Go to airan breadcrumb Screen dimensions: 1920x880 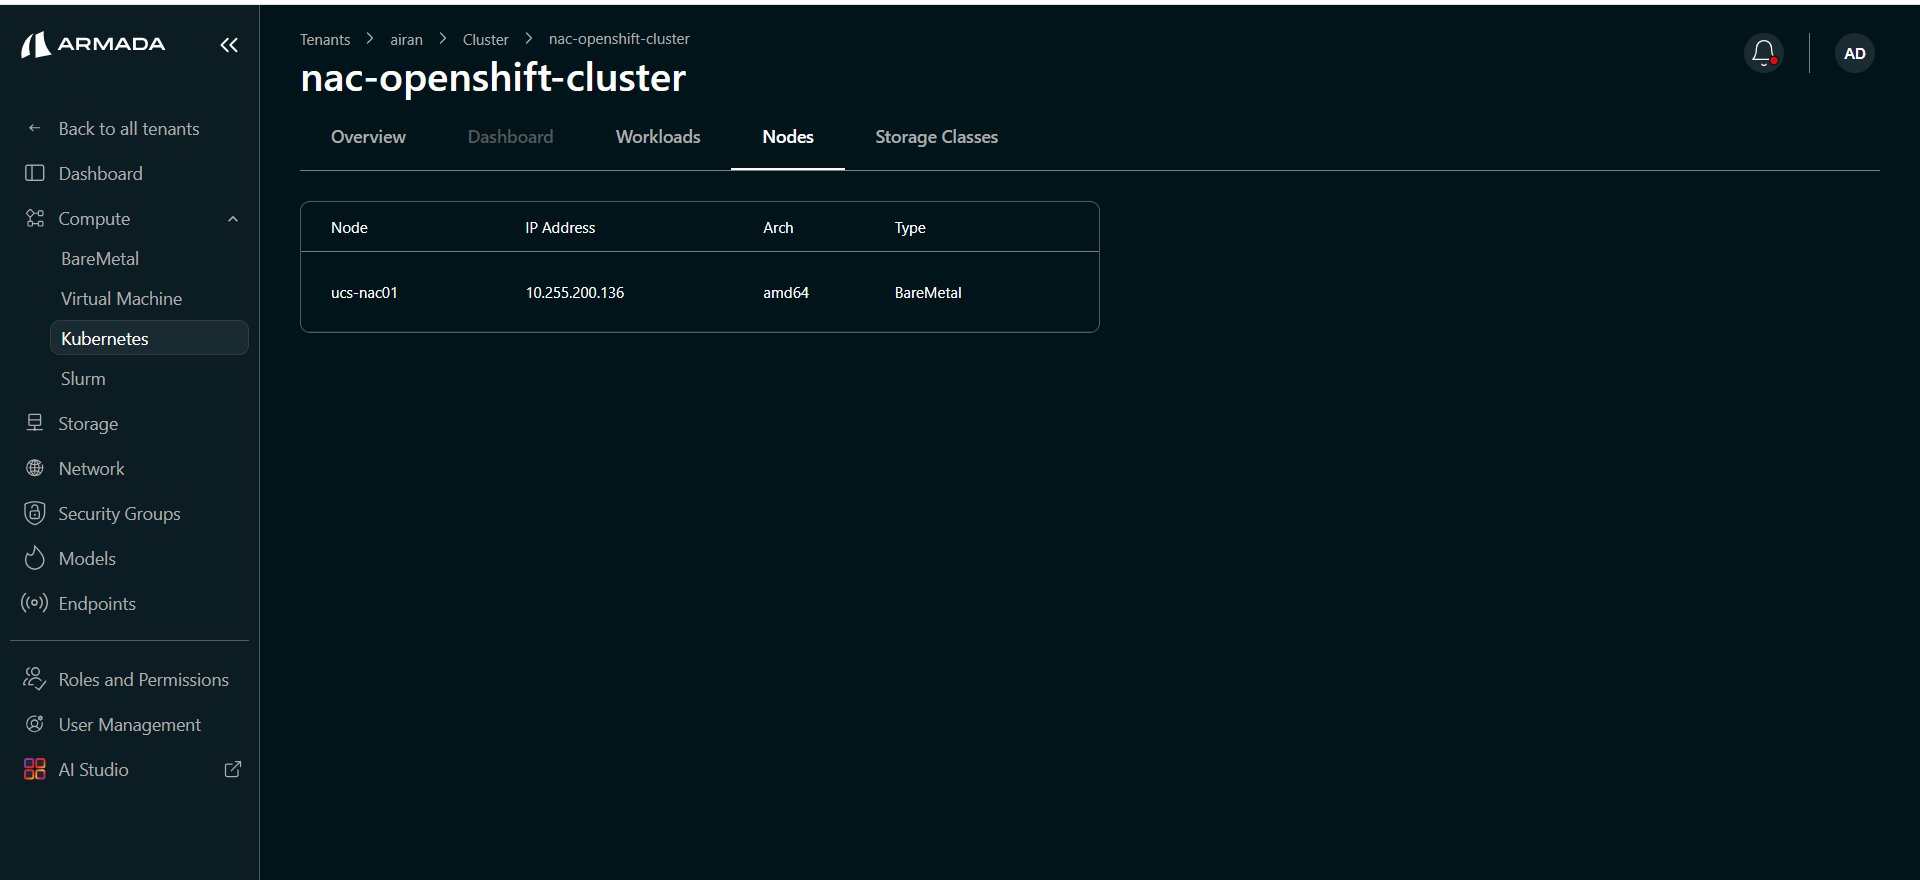pos(406,40)
